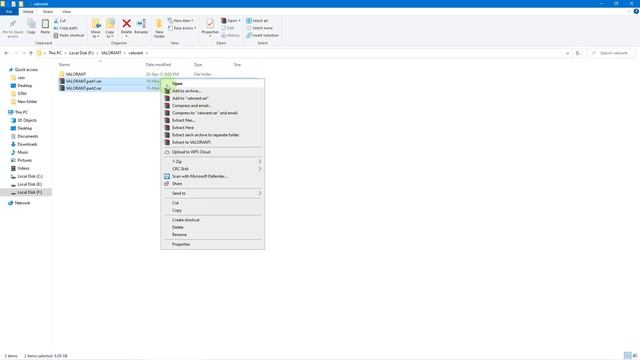Image resolution: width=640 pixels, height=360 pixels.
Task: Choose Extract each archive to separate folder
Action: [212, 135]
